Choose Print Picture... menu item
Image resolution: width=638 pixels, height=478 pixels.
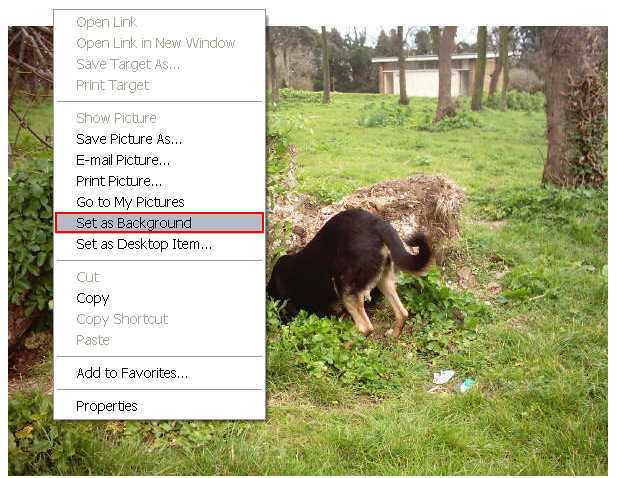pos(159,181)
